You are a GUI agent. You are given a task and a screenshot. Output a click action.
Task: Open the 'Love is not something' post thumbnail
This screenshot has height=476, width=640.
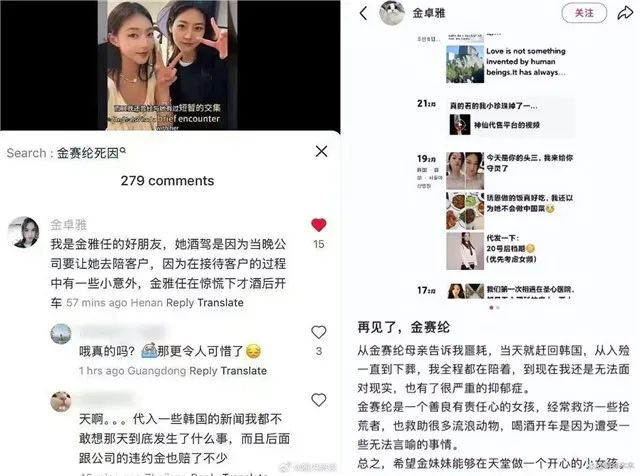[x=465, y=64]
